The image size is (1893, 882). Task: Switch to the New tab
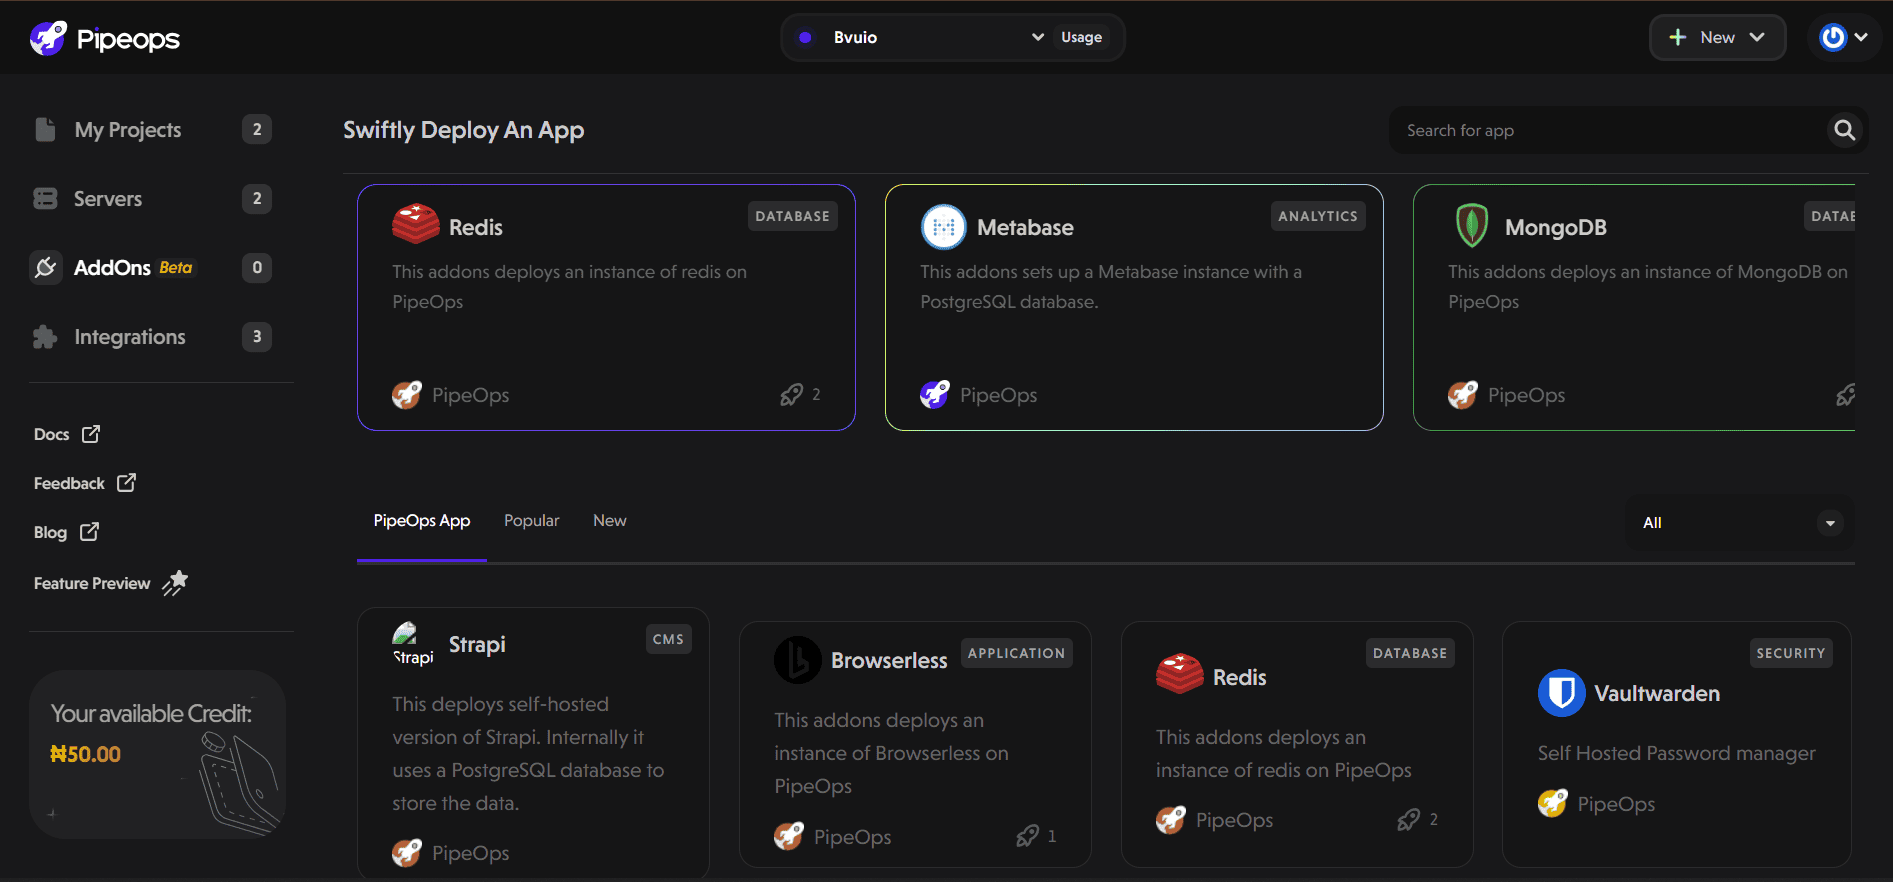pyautogui.click(x=610, y=521)
